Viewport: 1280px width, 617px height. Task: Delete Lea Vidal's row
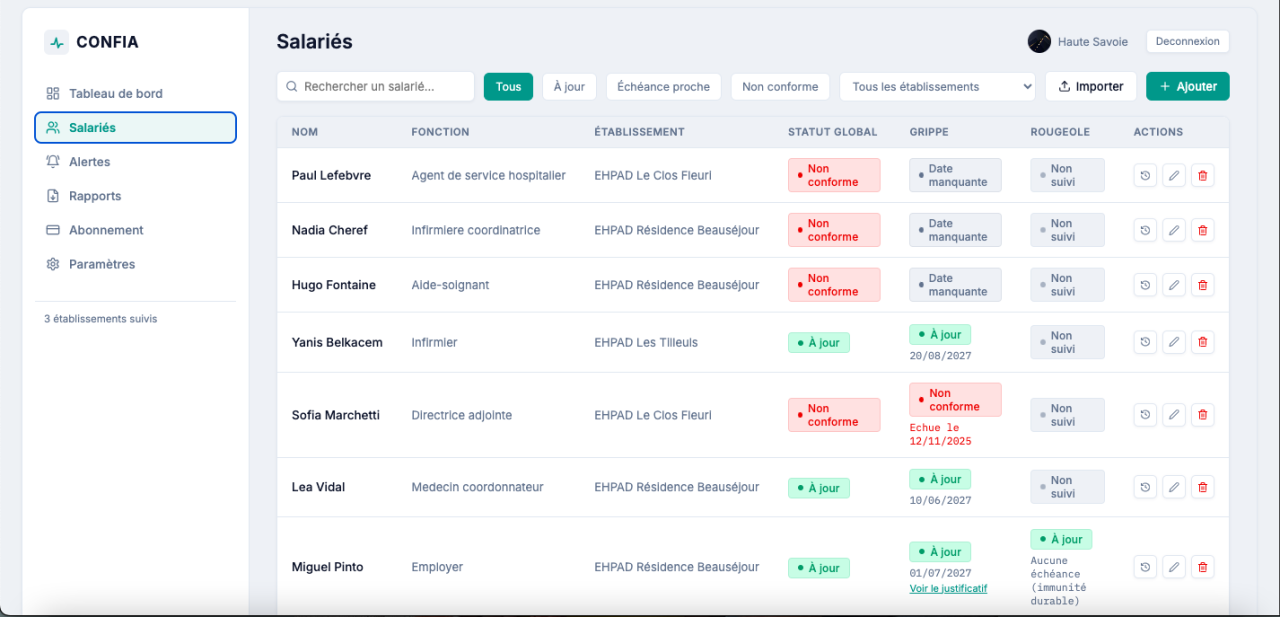tap(1203, 487)
